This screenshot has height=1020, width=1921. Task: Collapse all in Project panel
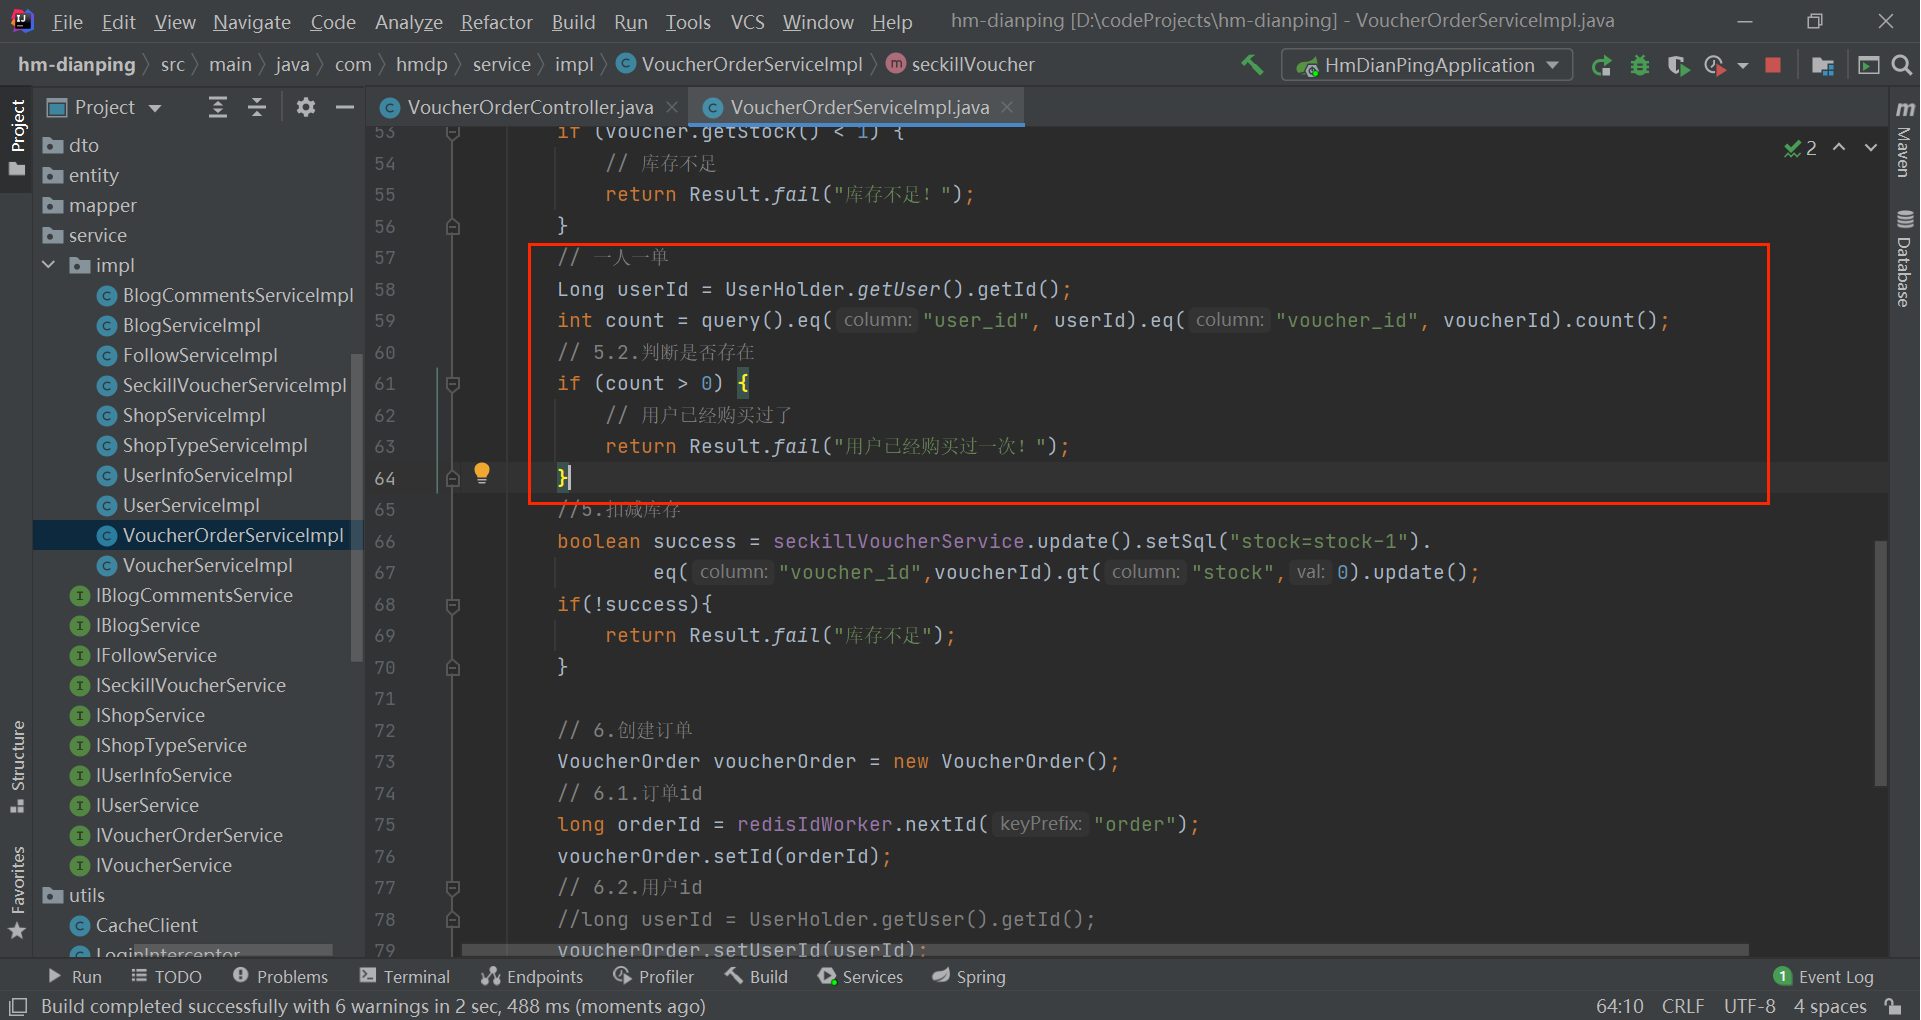point(257,107)
